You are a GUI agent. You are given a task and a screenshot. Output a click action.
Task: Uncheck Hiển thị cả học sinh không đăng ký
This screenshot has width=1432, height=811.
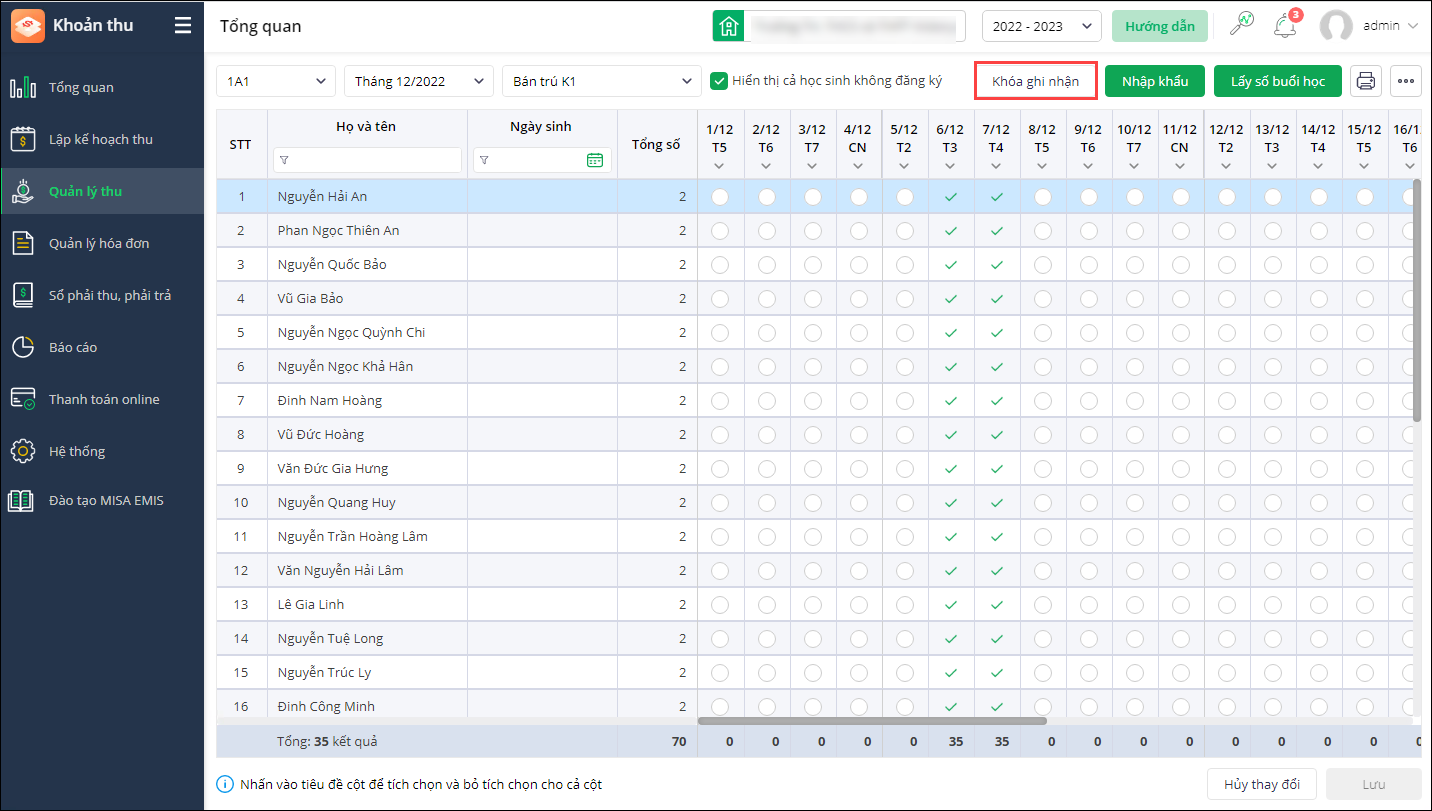(x=718, y=81)
